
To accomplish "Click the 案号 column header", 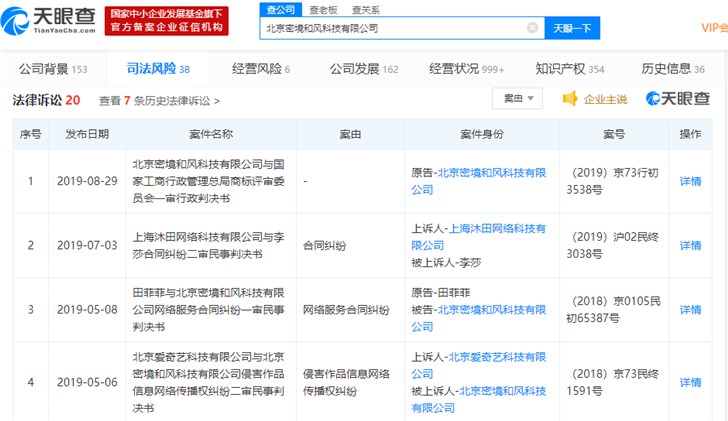I will [614, 134].
